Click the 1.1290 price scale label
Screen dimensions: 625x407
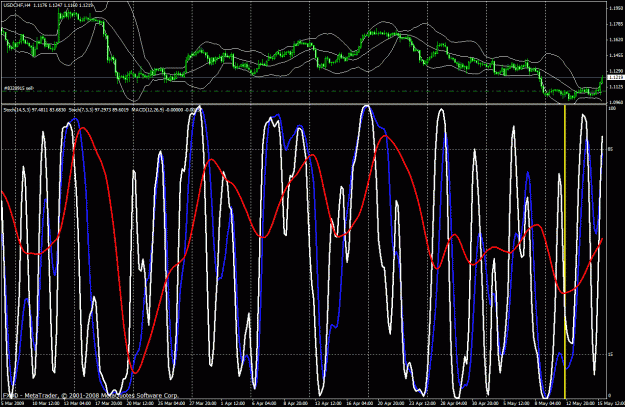click(616, 71)
